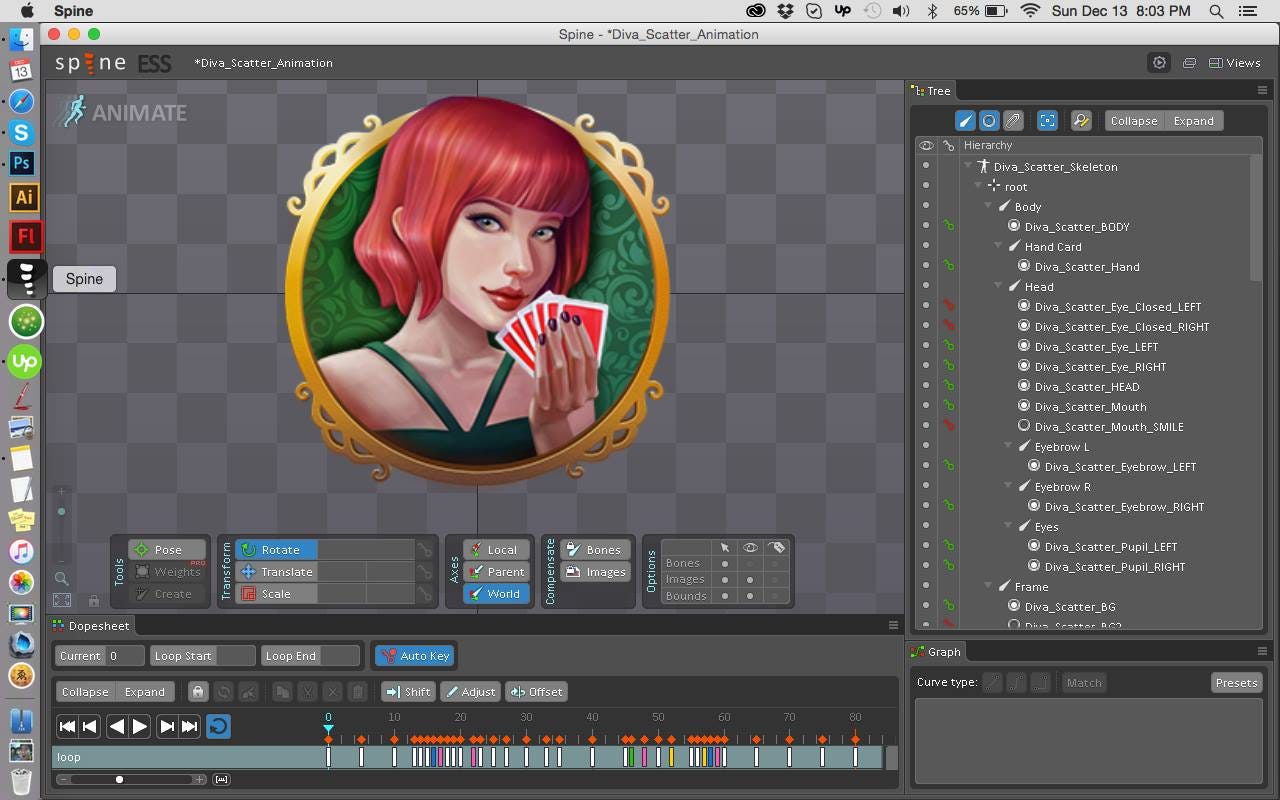The height and width of the screenshot is (800, 1280).
Task: Click the fit timeline zoom icon
Action: click(222, 780)
